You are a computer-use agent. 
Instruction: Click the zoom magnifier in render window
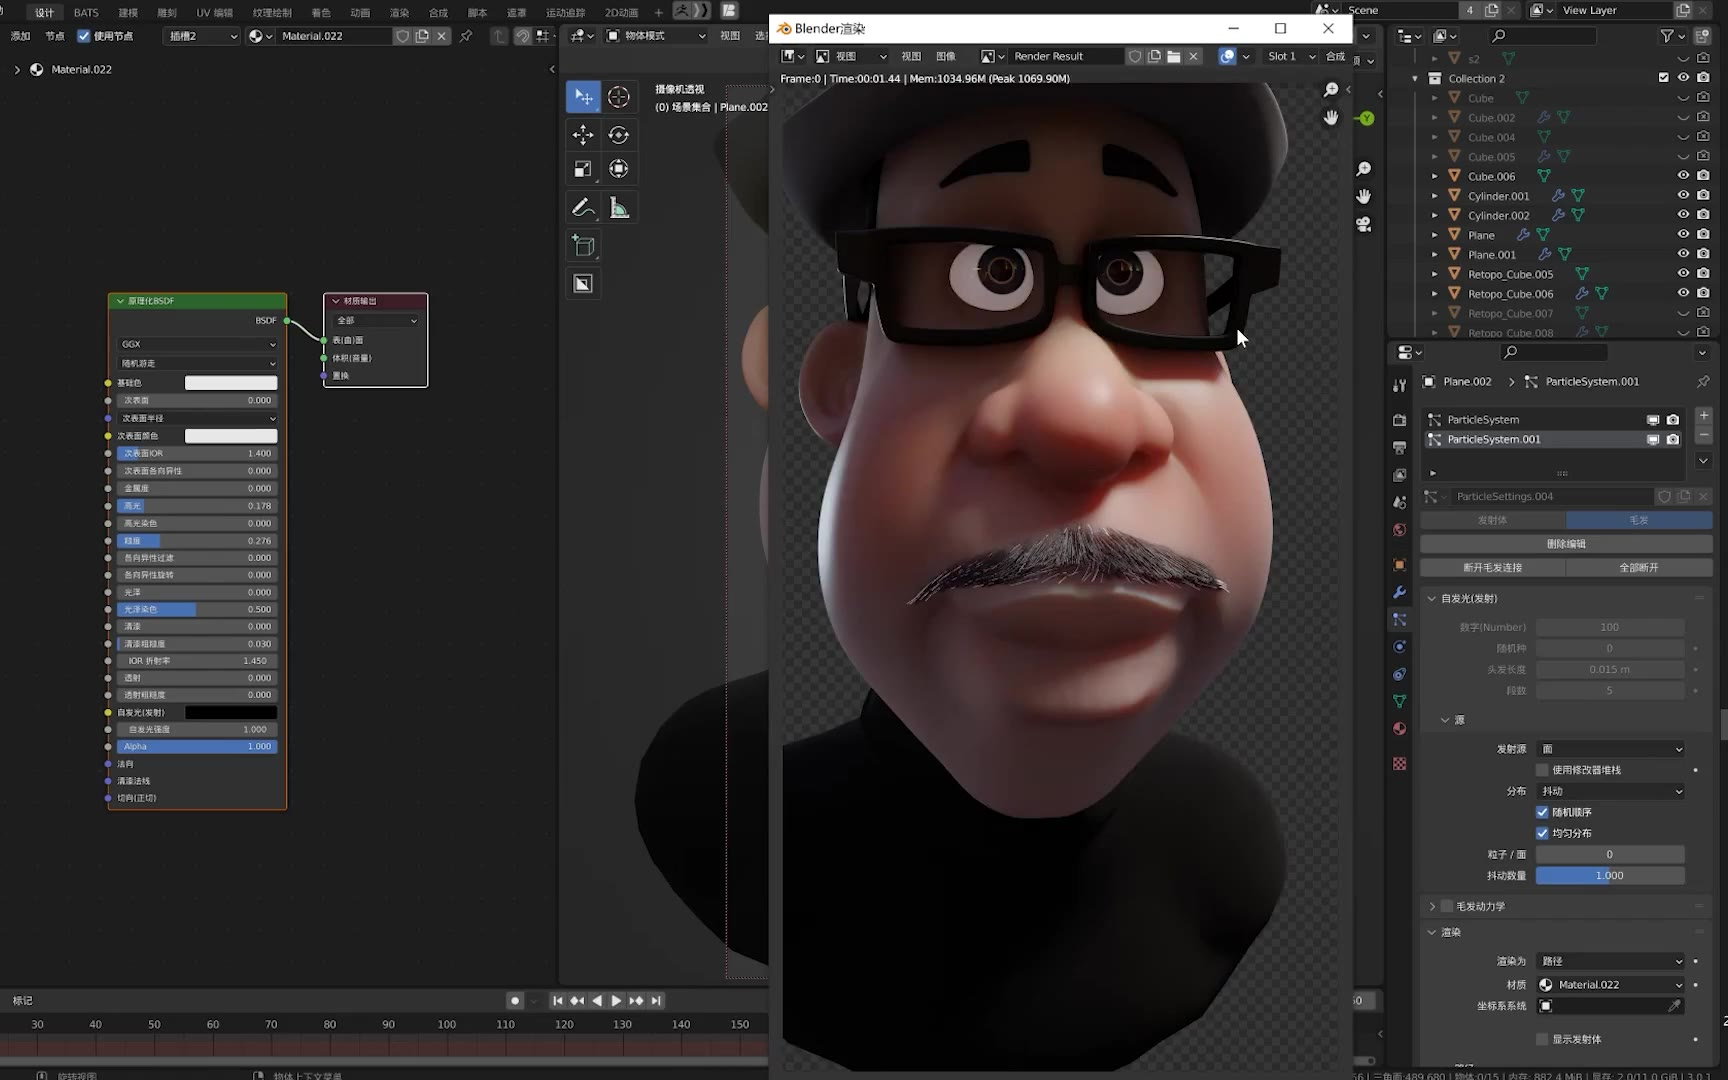(x=1331, y=90)
